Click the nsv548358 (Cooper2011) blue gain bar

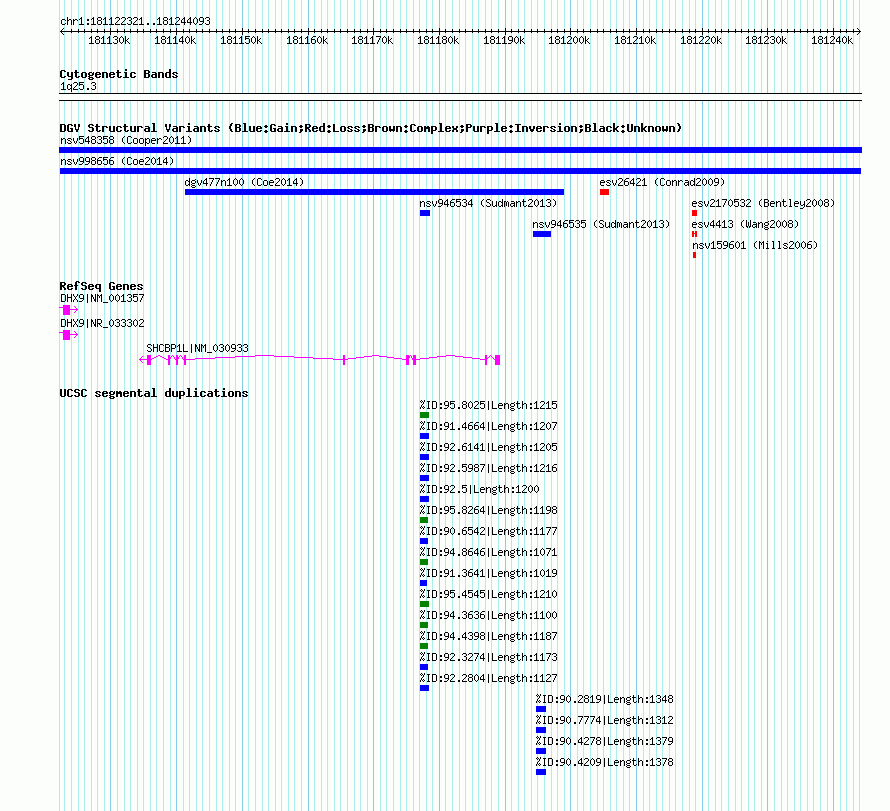460,150
